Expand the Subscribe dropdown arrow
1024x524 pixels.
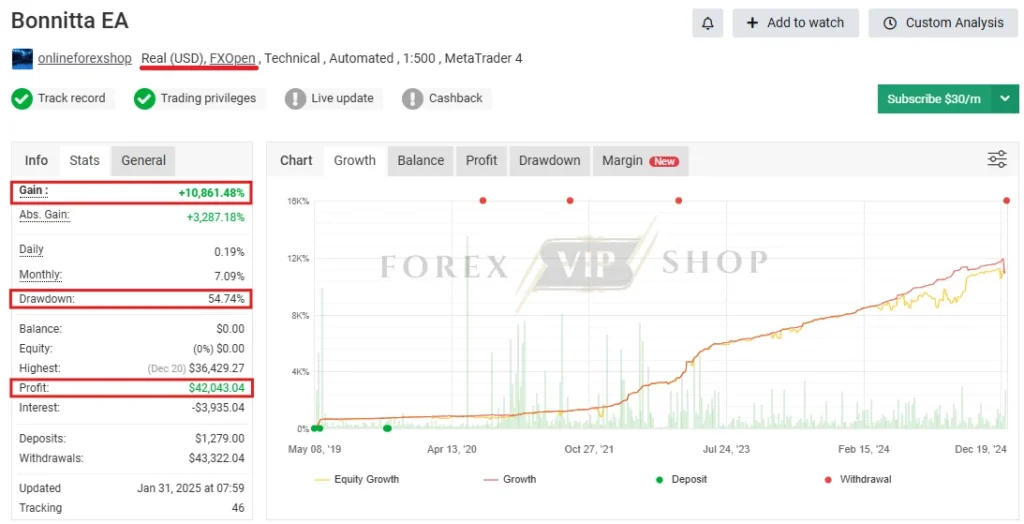click(x=1005, y=99)
